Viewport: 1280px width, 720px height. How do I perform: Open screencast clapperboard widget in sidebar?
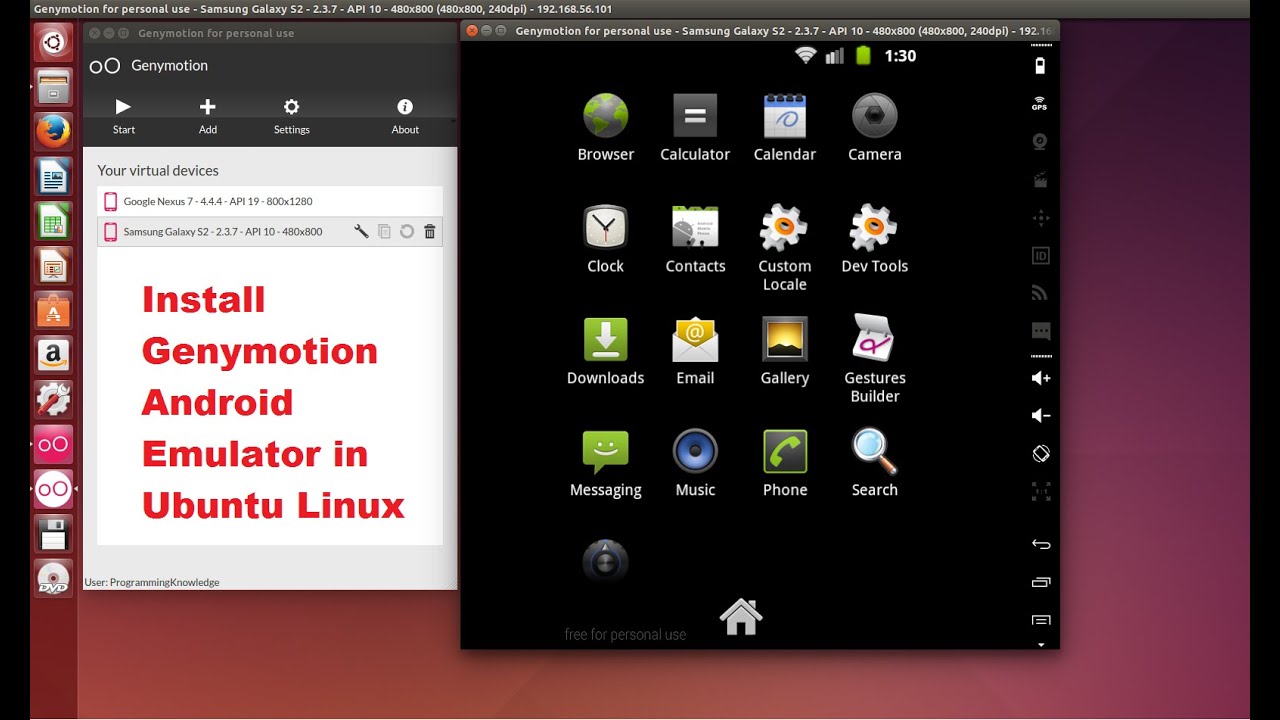(x=1040, y=180)
